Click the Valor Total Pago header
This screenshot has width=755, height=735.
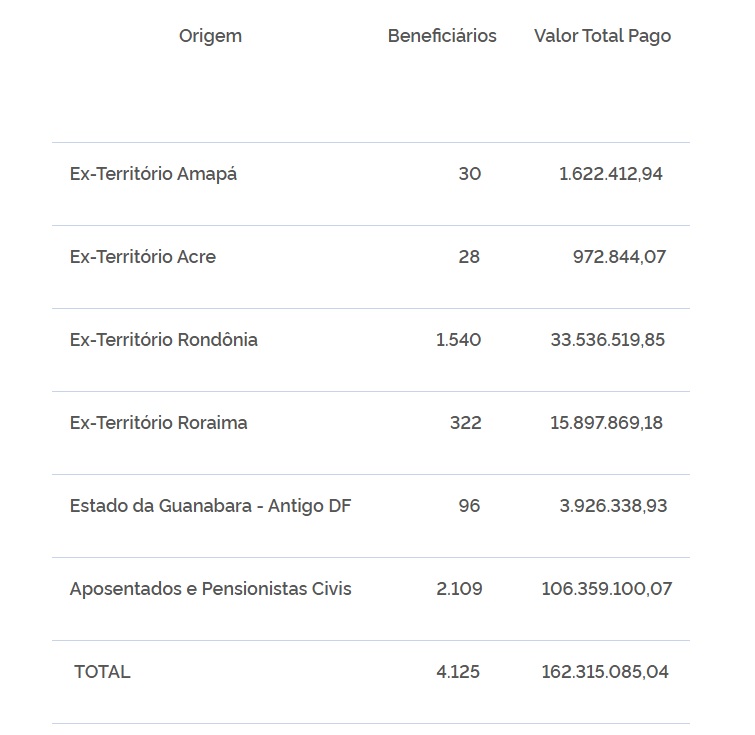pos(602,36)
